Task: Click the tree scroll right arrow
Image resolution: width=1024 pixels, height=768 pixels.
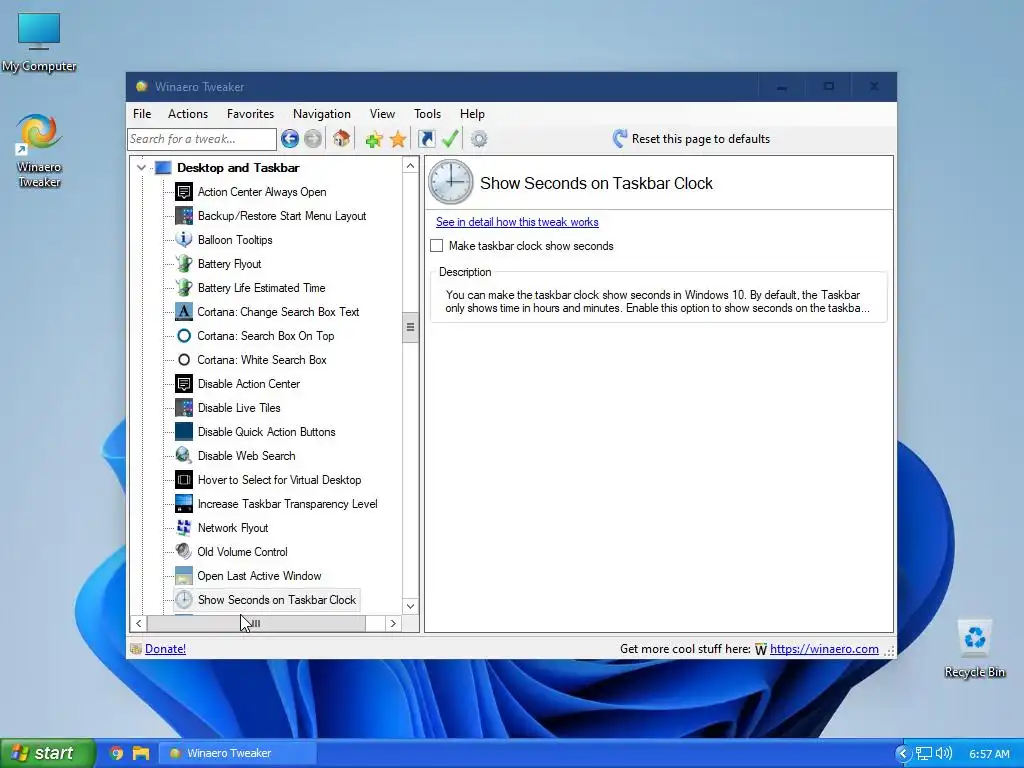Action: coord(393,624)
